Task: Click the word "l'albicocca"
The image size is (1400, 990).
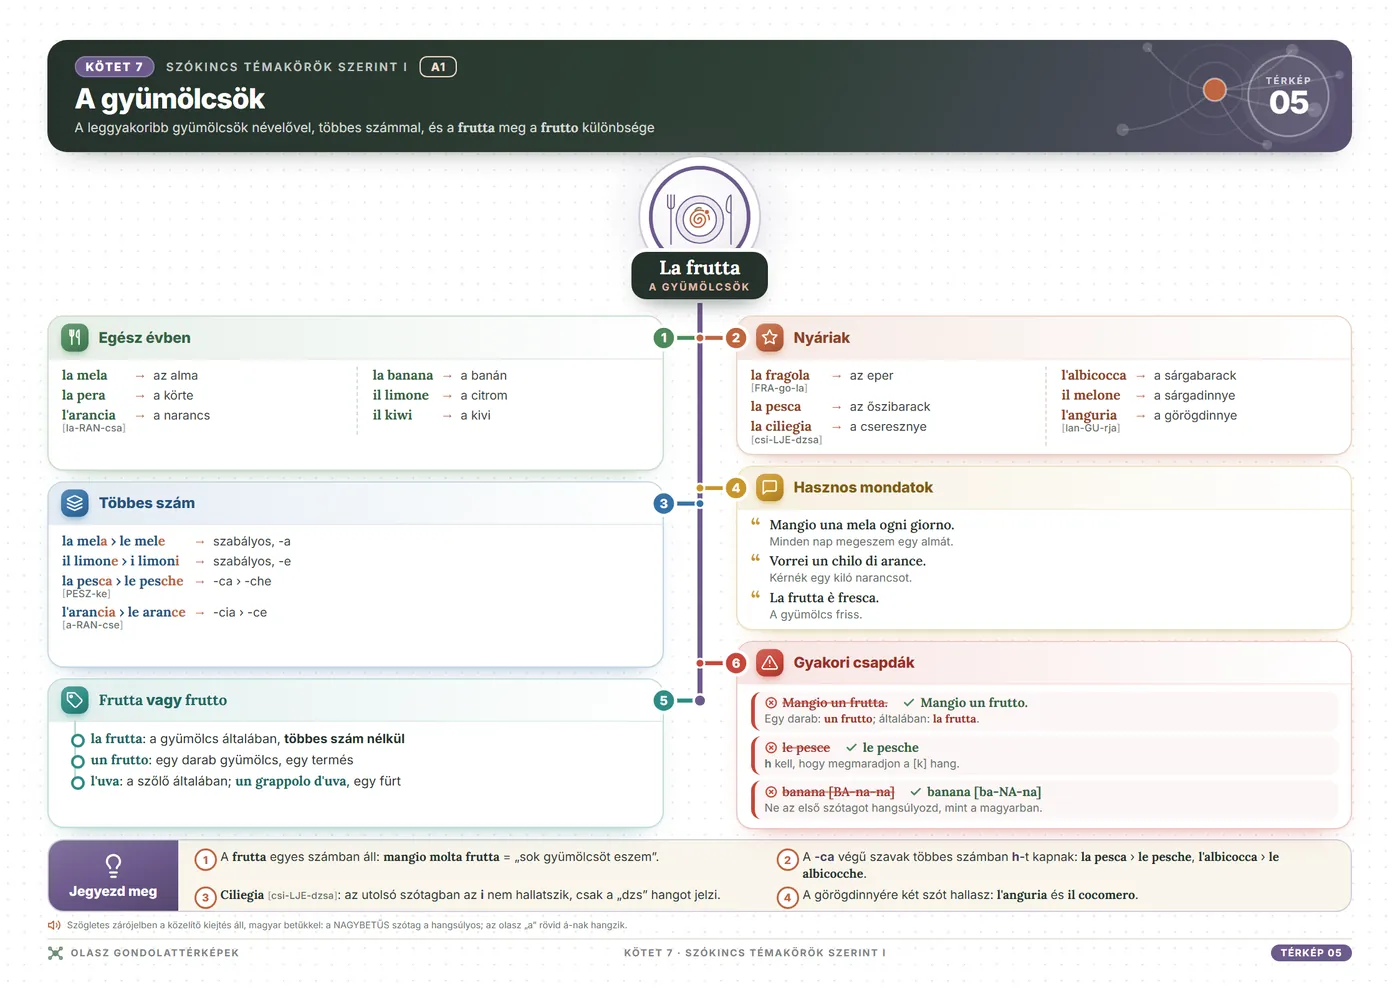Action: point(1093,375)
